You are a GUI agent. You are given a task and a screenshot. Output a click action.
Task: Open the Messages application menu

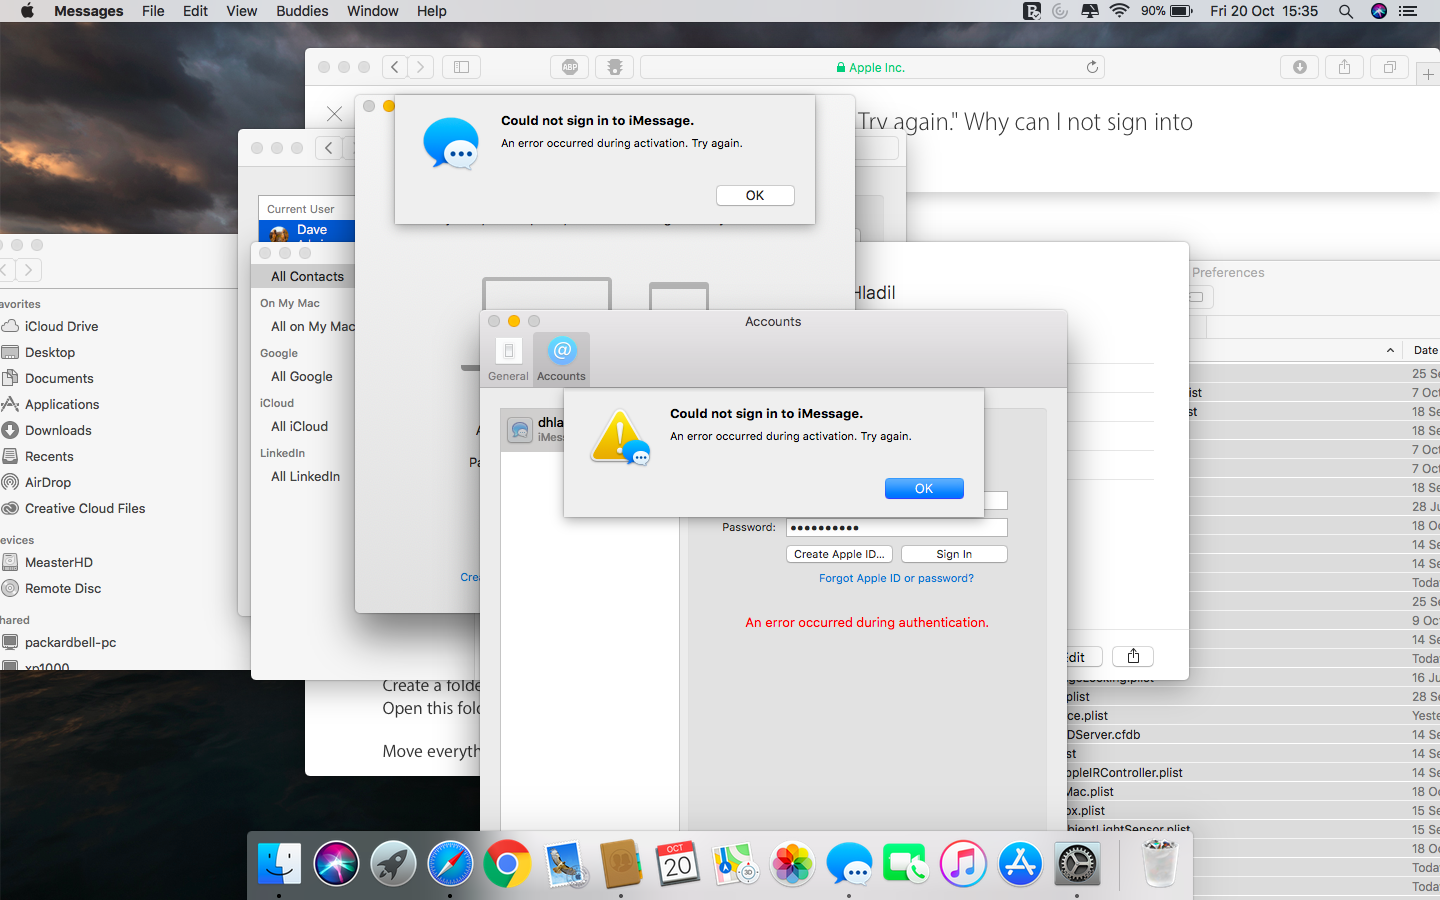pyautogui.click(x=89, y=11)
